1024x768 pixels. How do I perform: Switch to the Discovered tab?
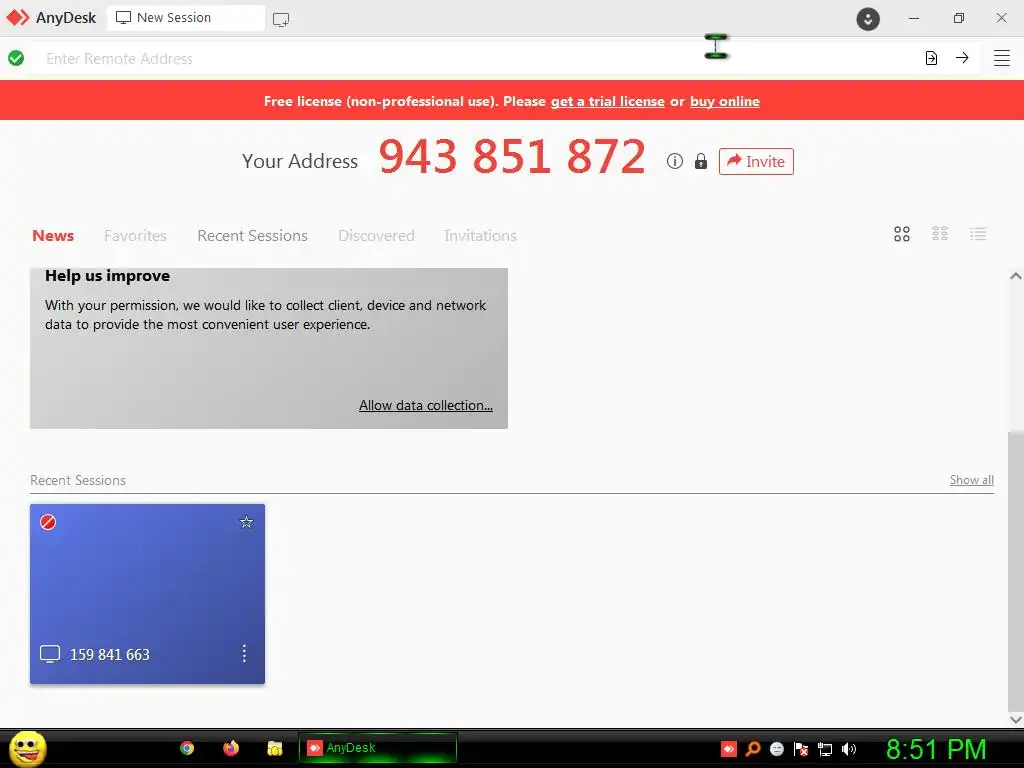click(x=376, y=236)
